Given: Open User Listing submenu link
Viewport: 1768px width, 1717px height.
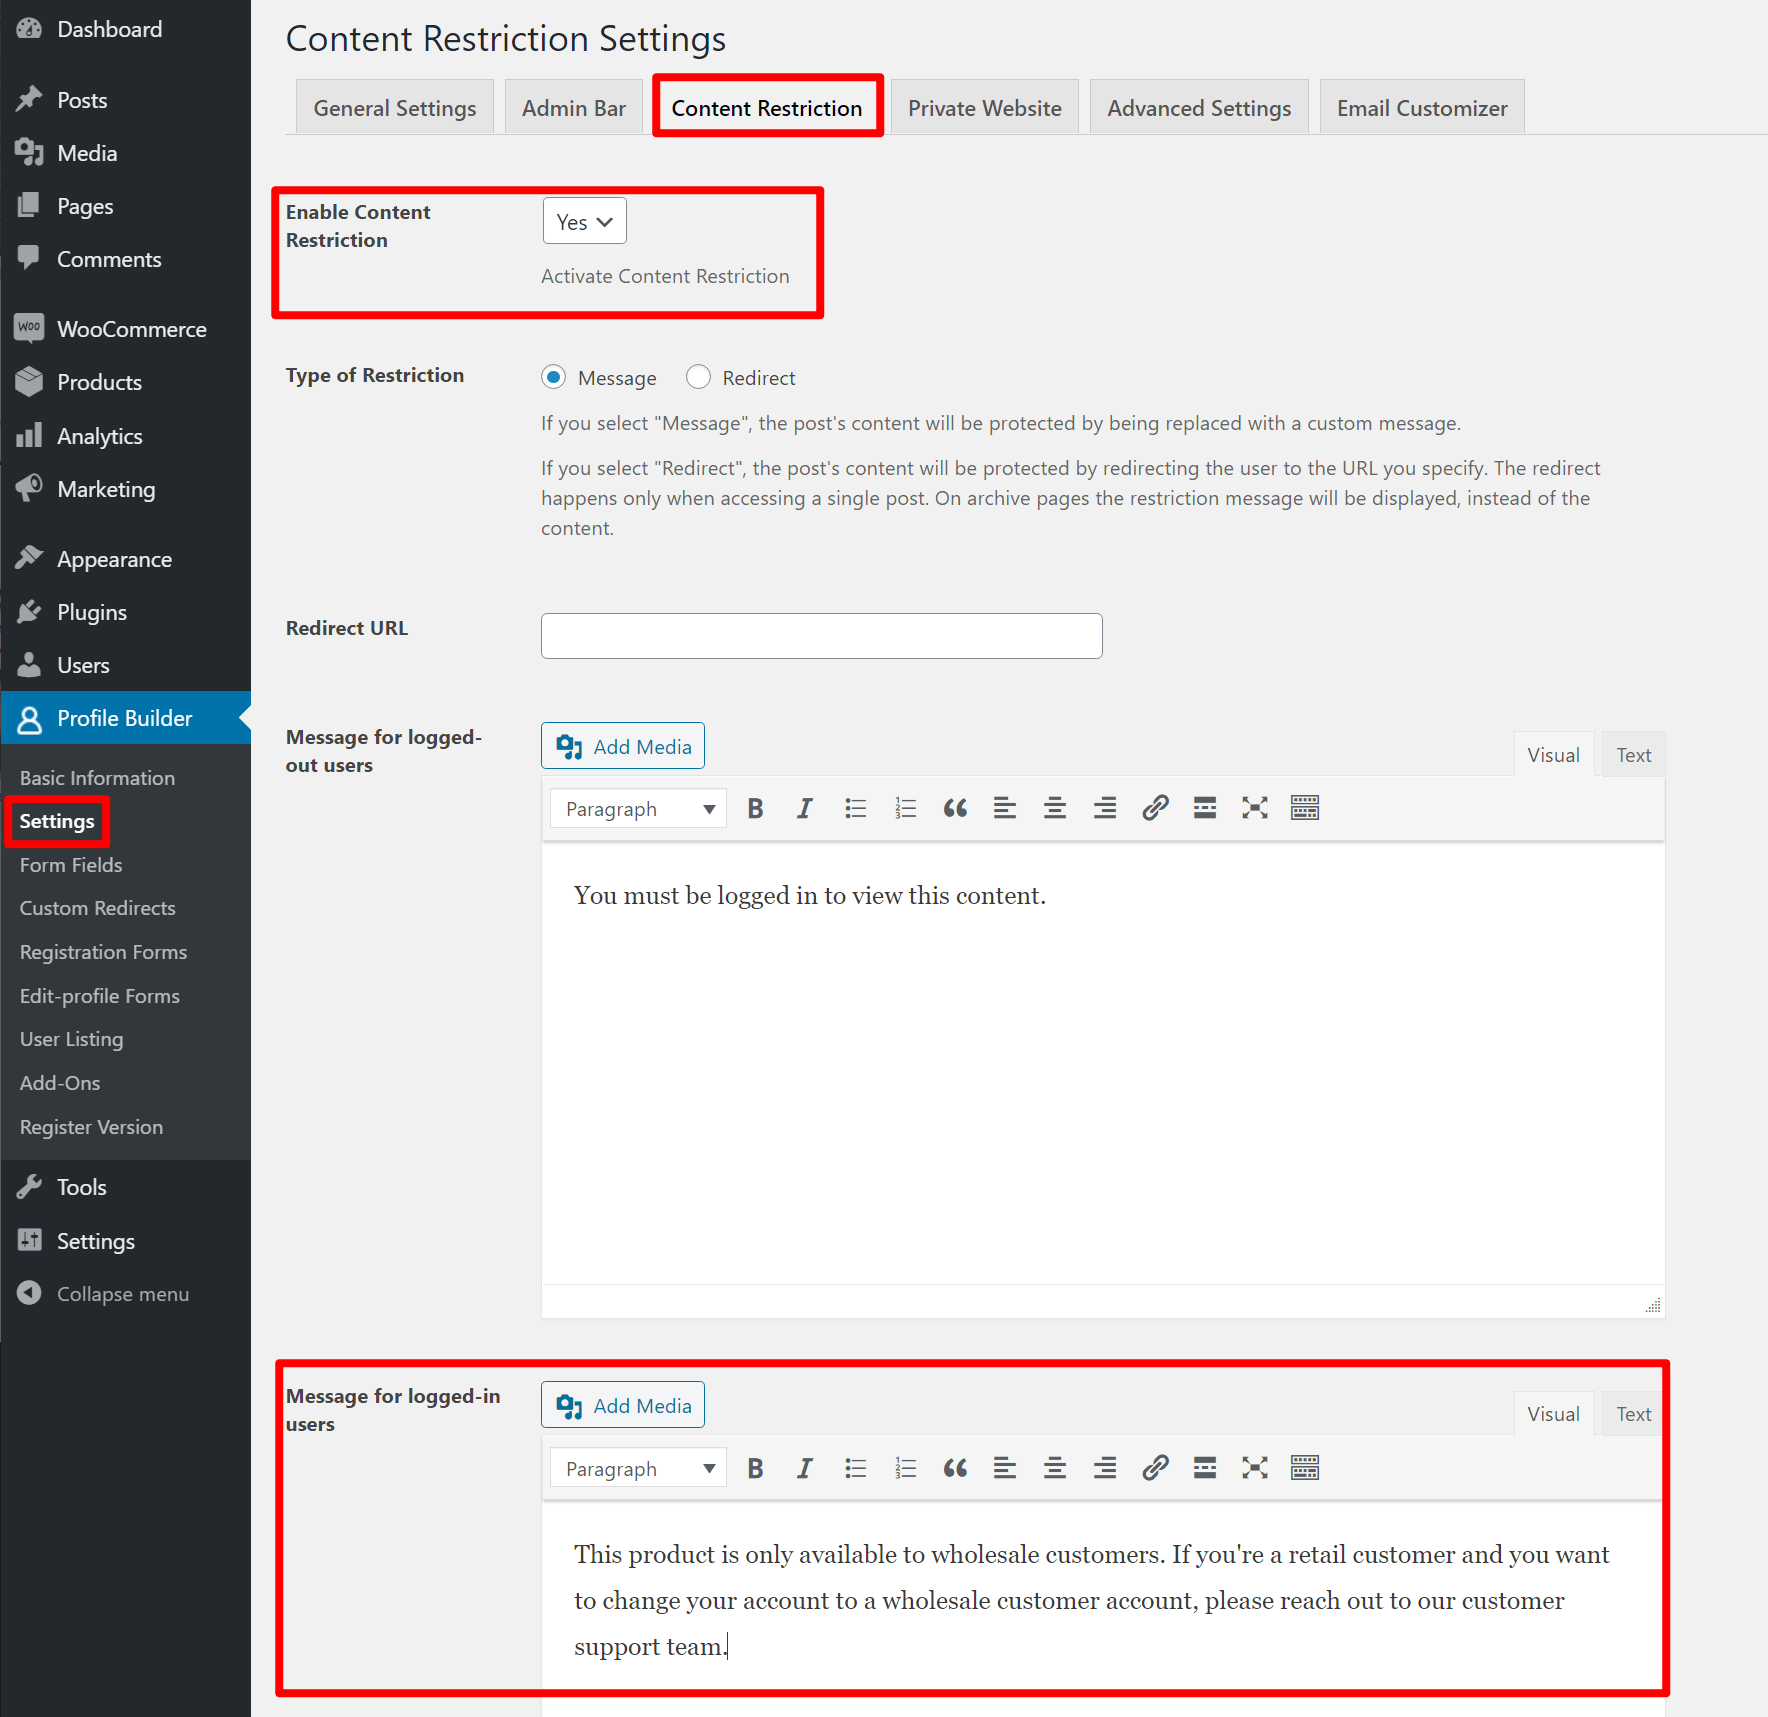Looking at the screenshot, I should click(72, 1039).
